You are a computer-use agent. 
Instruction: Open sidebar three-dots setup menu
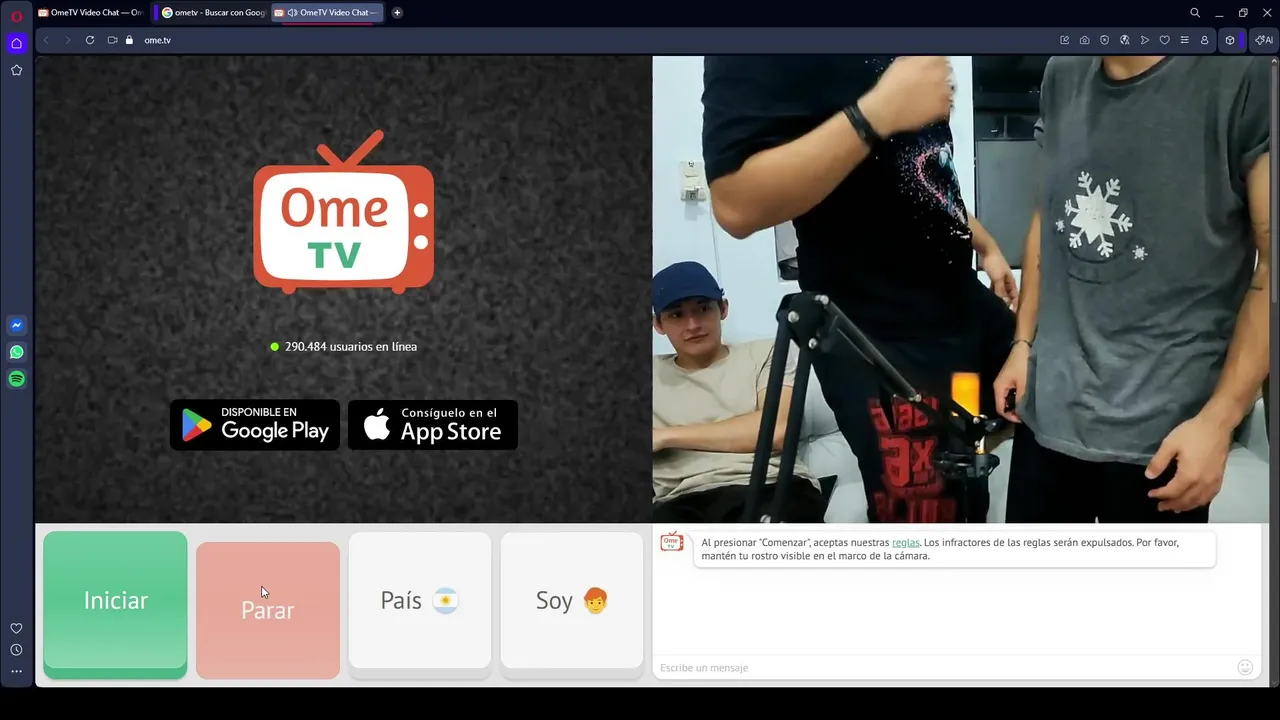16,672
